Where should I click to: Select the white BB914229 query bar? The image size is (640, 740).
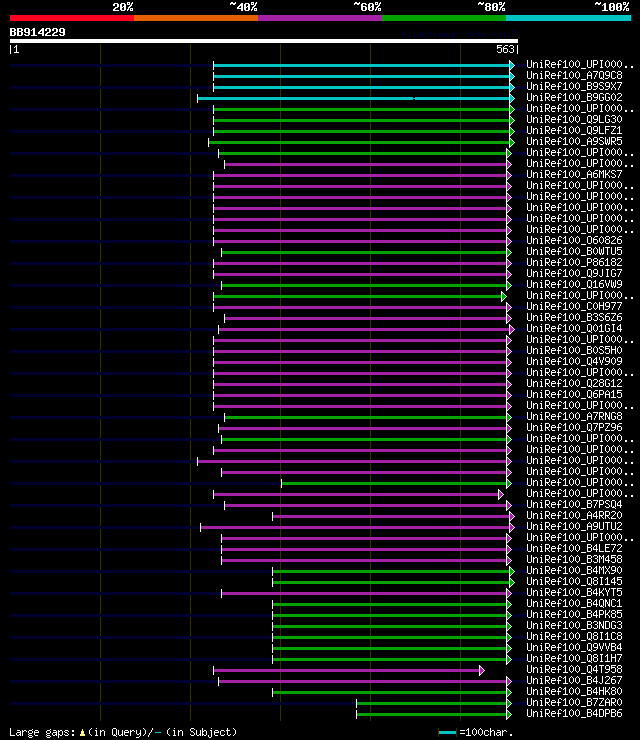pos(264,41)
